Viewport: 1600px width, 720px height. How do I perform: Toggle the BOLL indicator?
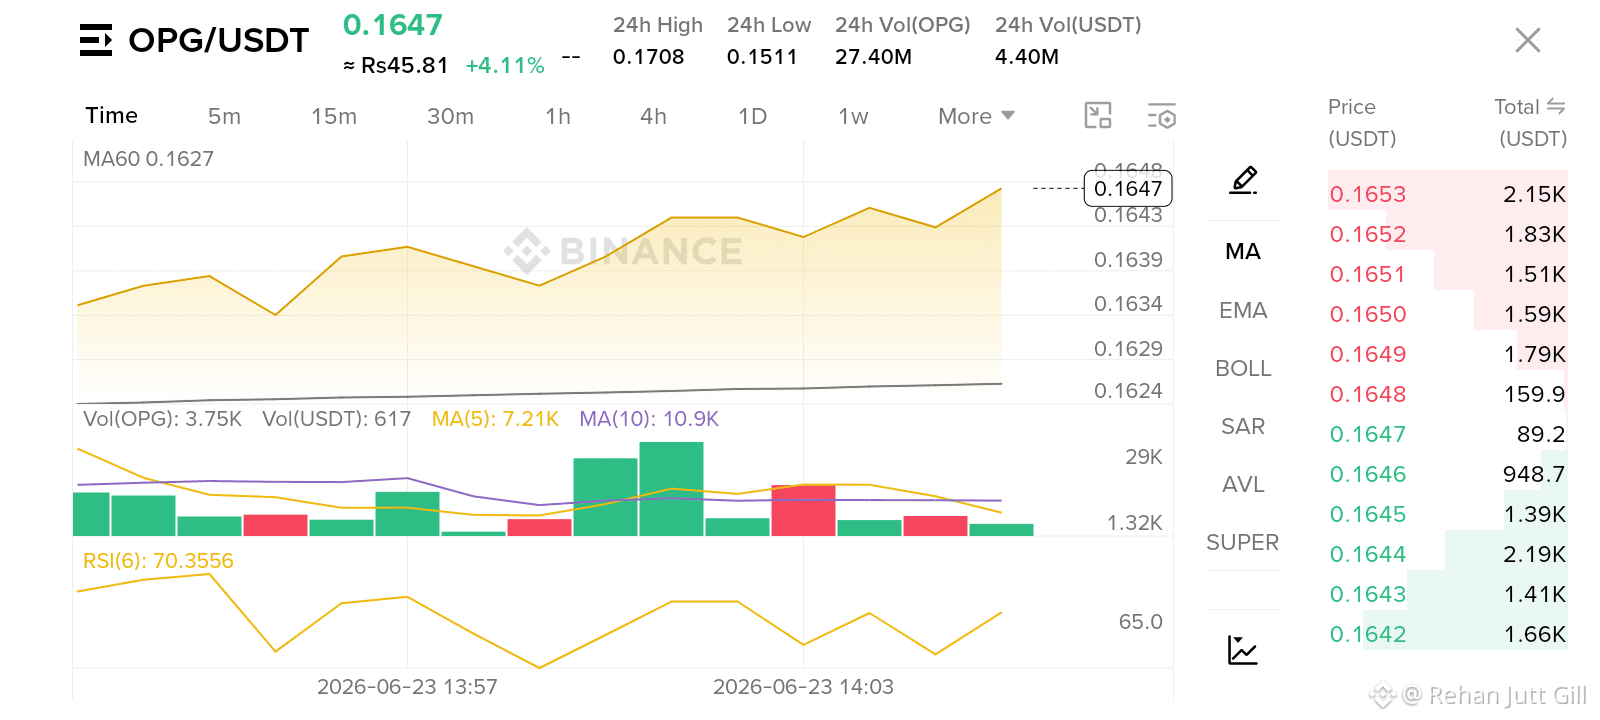[1243, 368]
